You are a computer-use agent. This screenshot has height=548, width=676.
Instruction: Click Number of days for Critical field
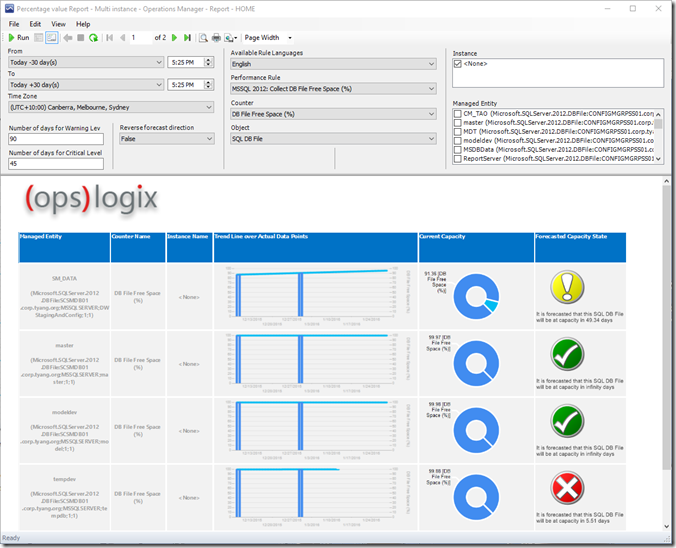pyautogui.click(x=56, y=164)
